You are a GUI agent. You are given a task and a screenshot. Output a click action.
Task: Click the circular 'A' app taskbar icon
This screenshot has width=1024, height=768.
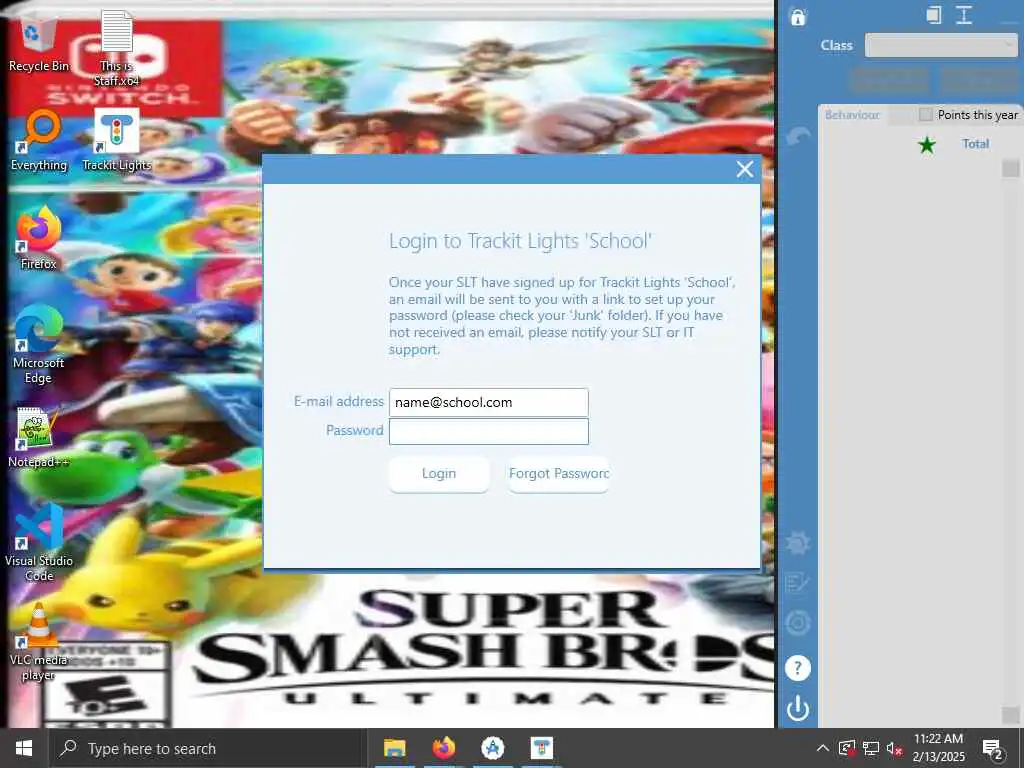click(493, 748)
